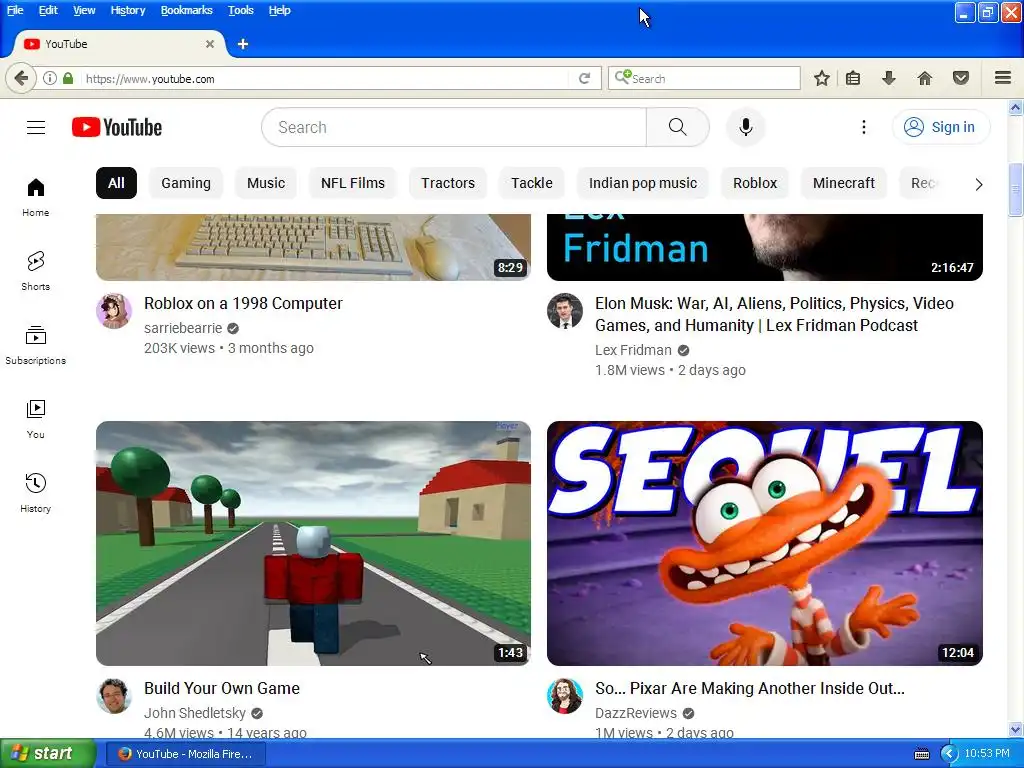Click DazzReviews channel avatar
Screen dimensions: 1024x768
[x=564, y=696]
